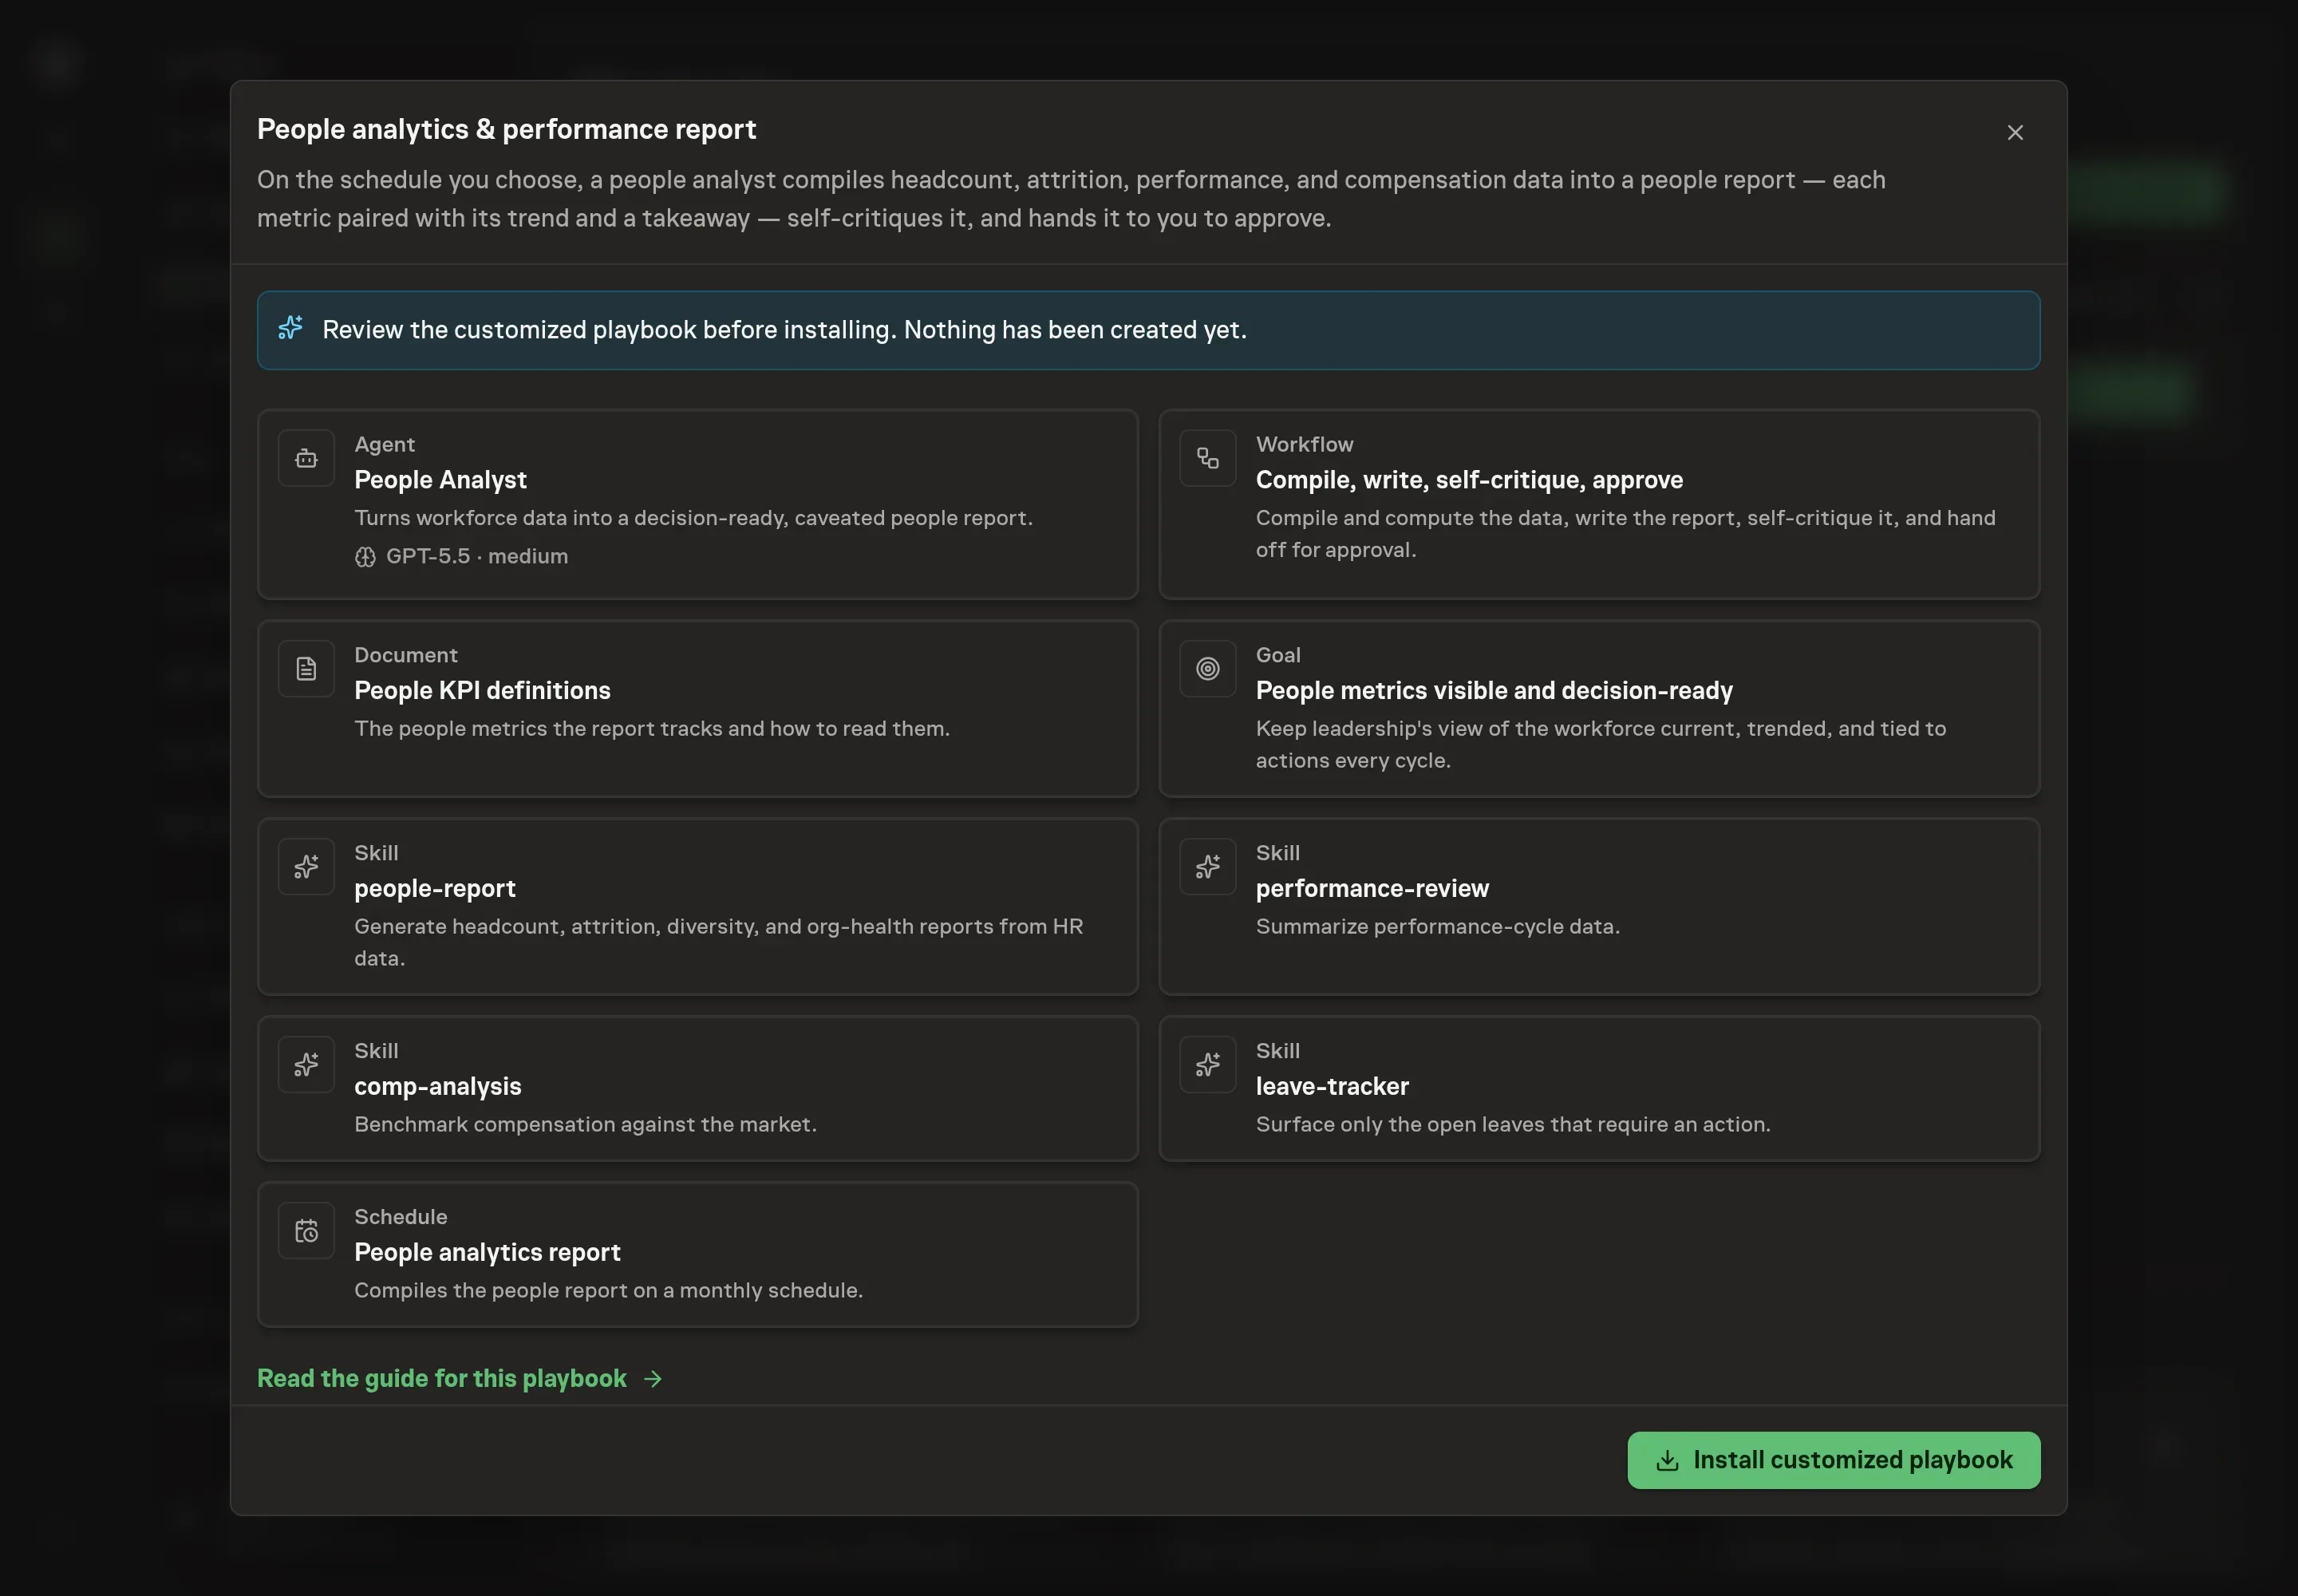Click the arrow icon next to the guide link
2298x1596 pixels.
tap(653, 1379)
